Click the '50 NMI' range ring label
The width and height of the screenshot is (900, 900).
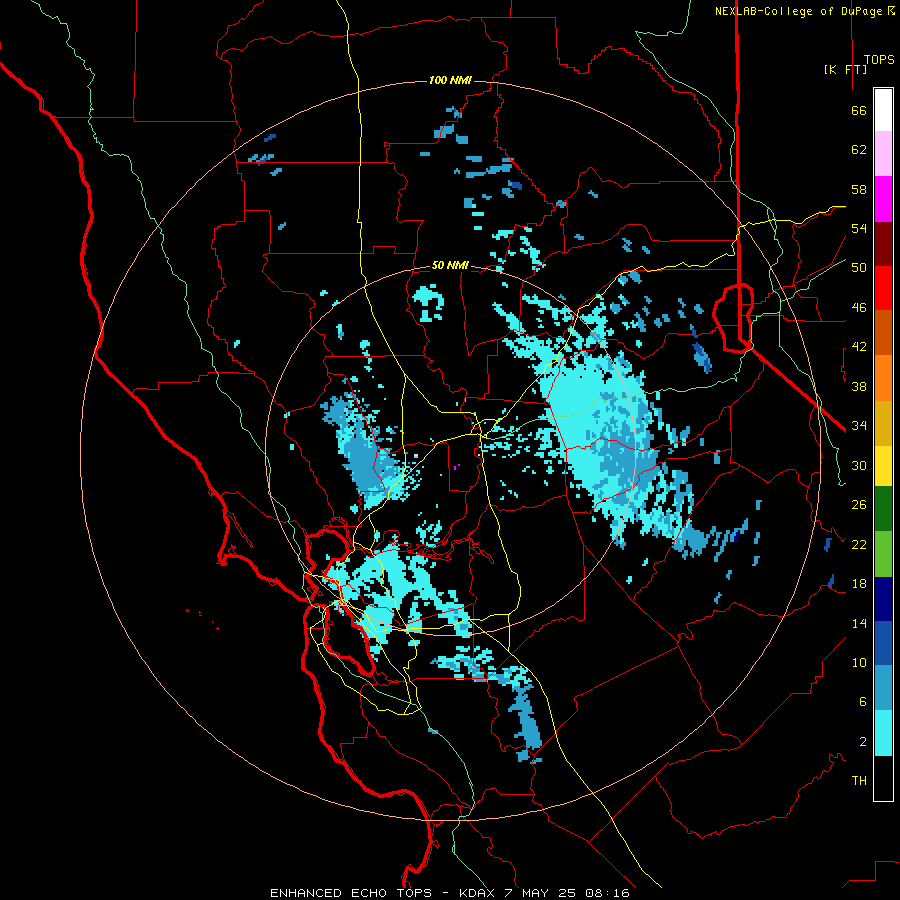[450, 265]
